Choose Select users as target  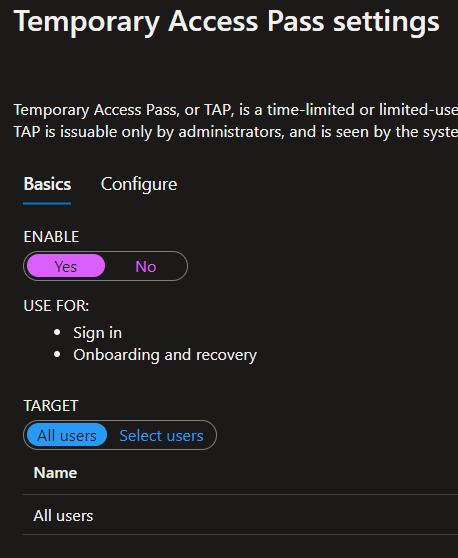pos(161,436)
